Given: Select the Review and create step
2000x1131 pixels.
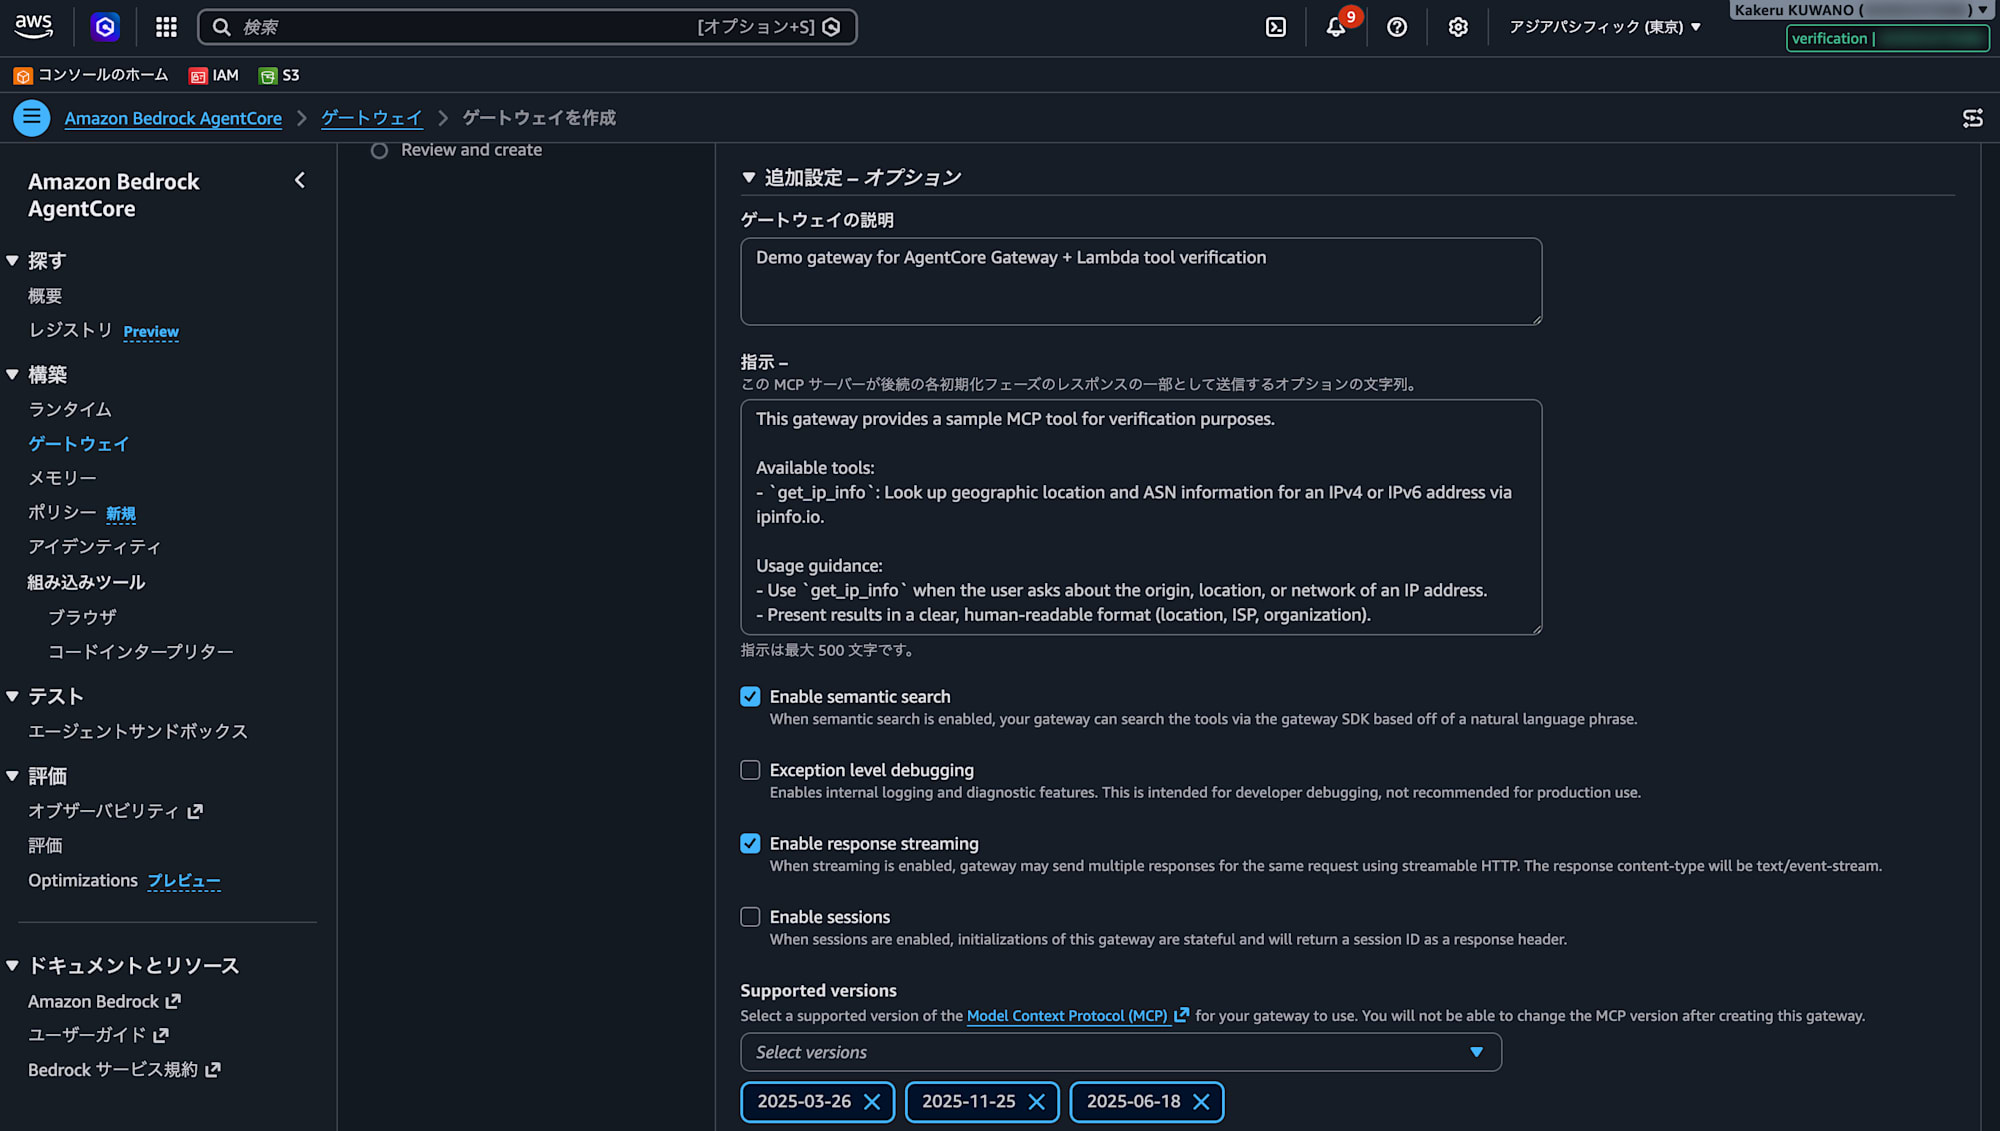Looking at the screenshot, I should click(471, 150).
